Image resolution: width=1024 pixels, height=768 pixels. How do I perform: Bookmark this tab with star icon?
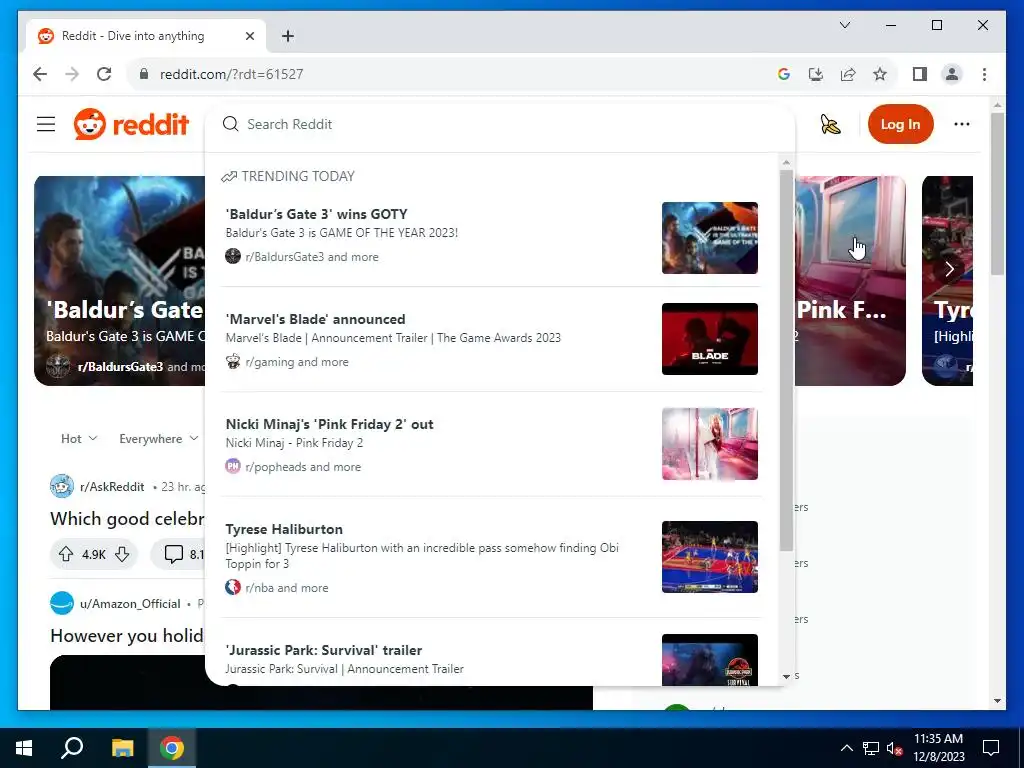(880, 74)
